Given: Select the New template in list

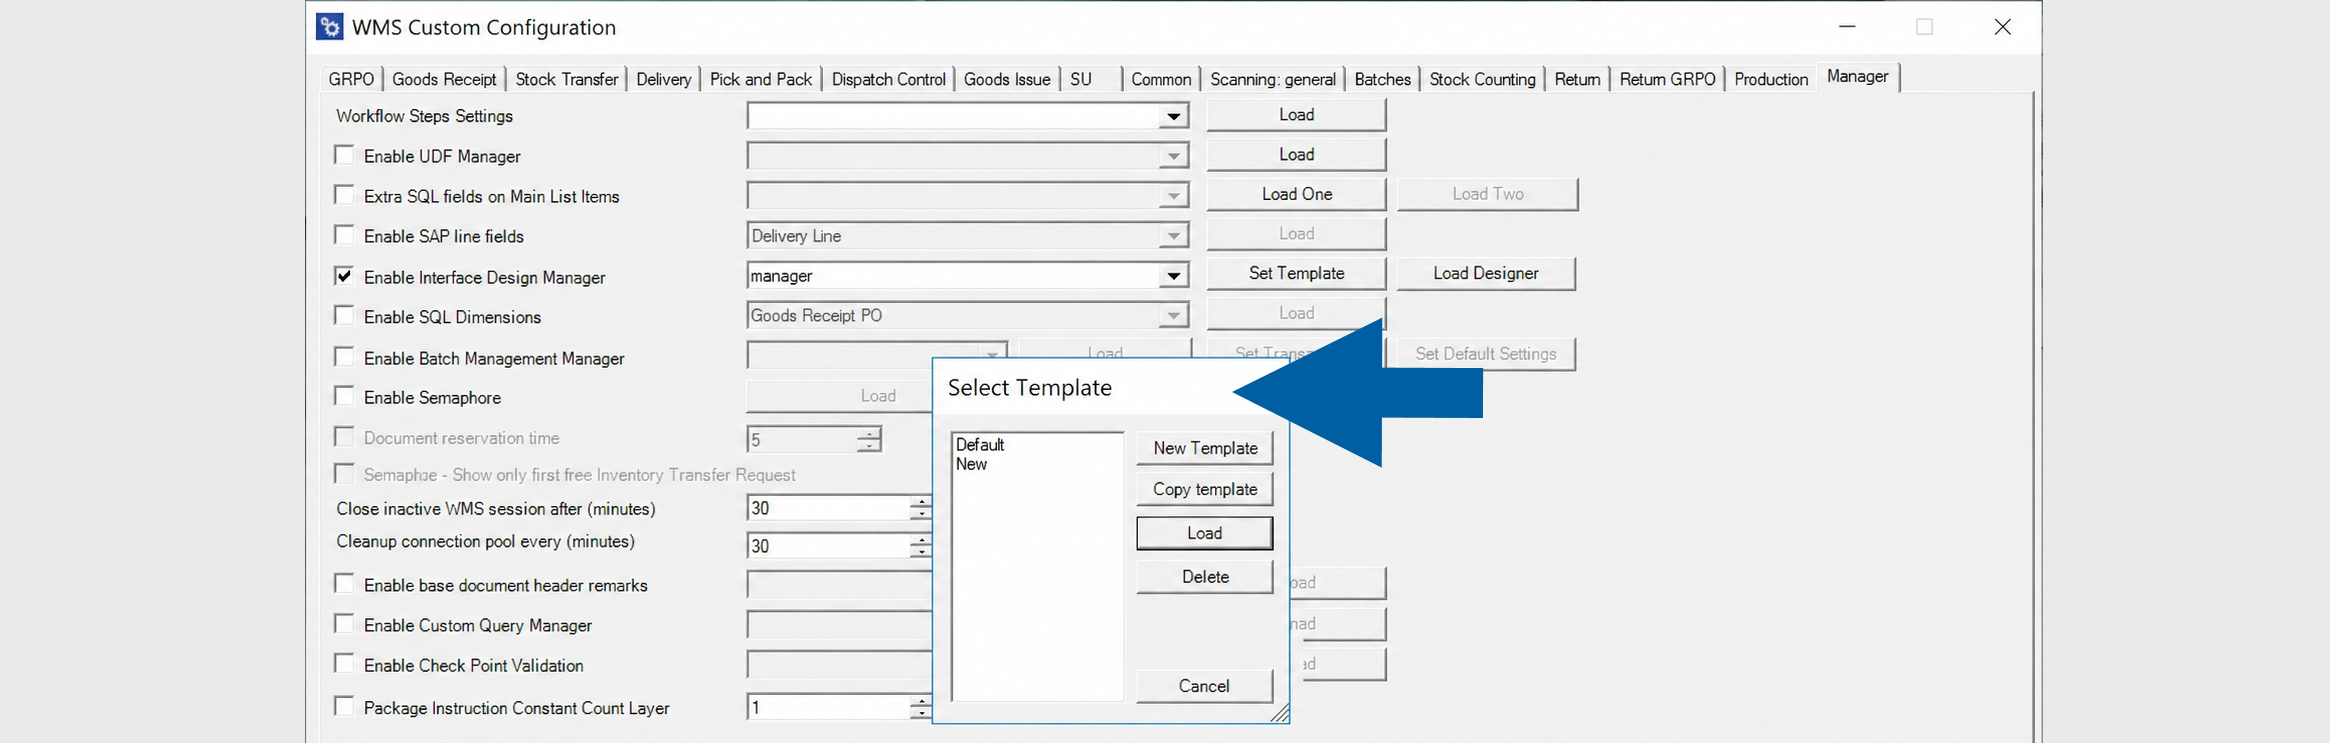Looking at the screenshot, I should (x=971, y=464).
